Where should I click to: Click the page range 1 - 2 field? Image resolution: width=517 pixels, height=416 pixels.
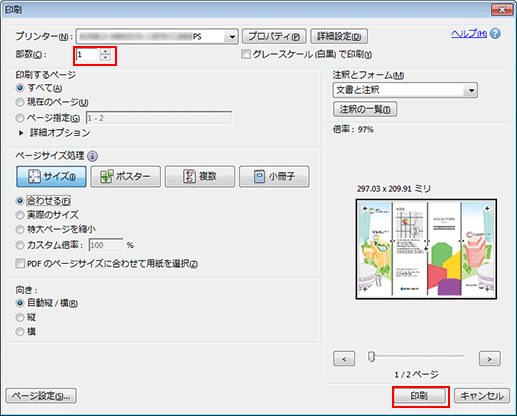coord(159,118)
